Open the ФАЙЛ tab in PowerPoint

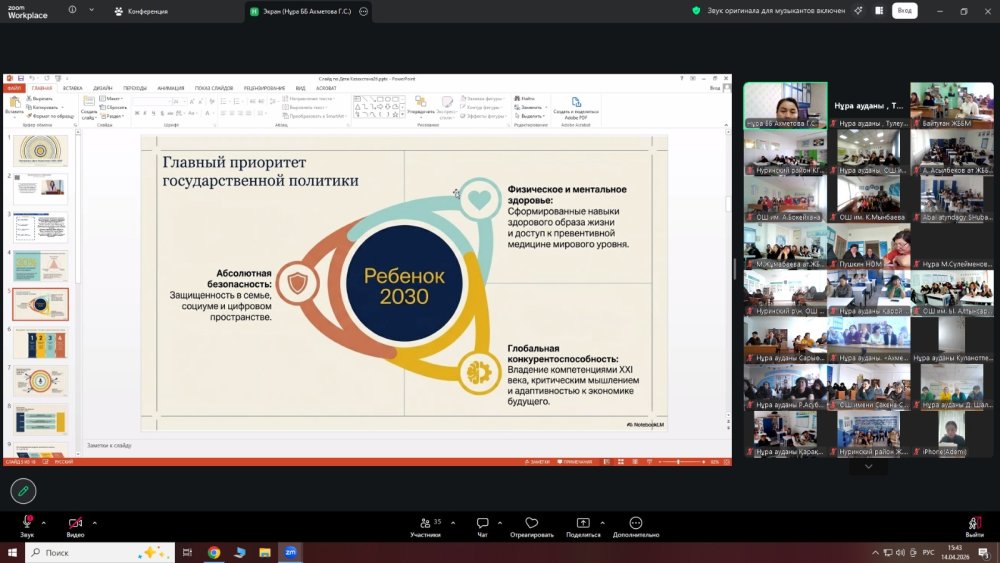click(x=14, y=88)
